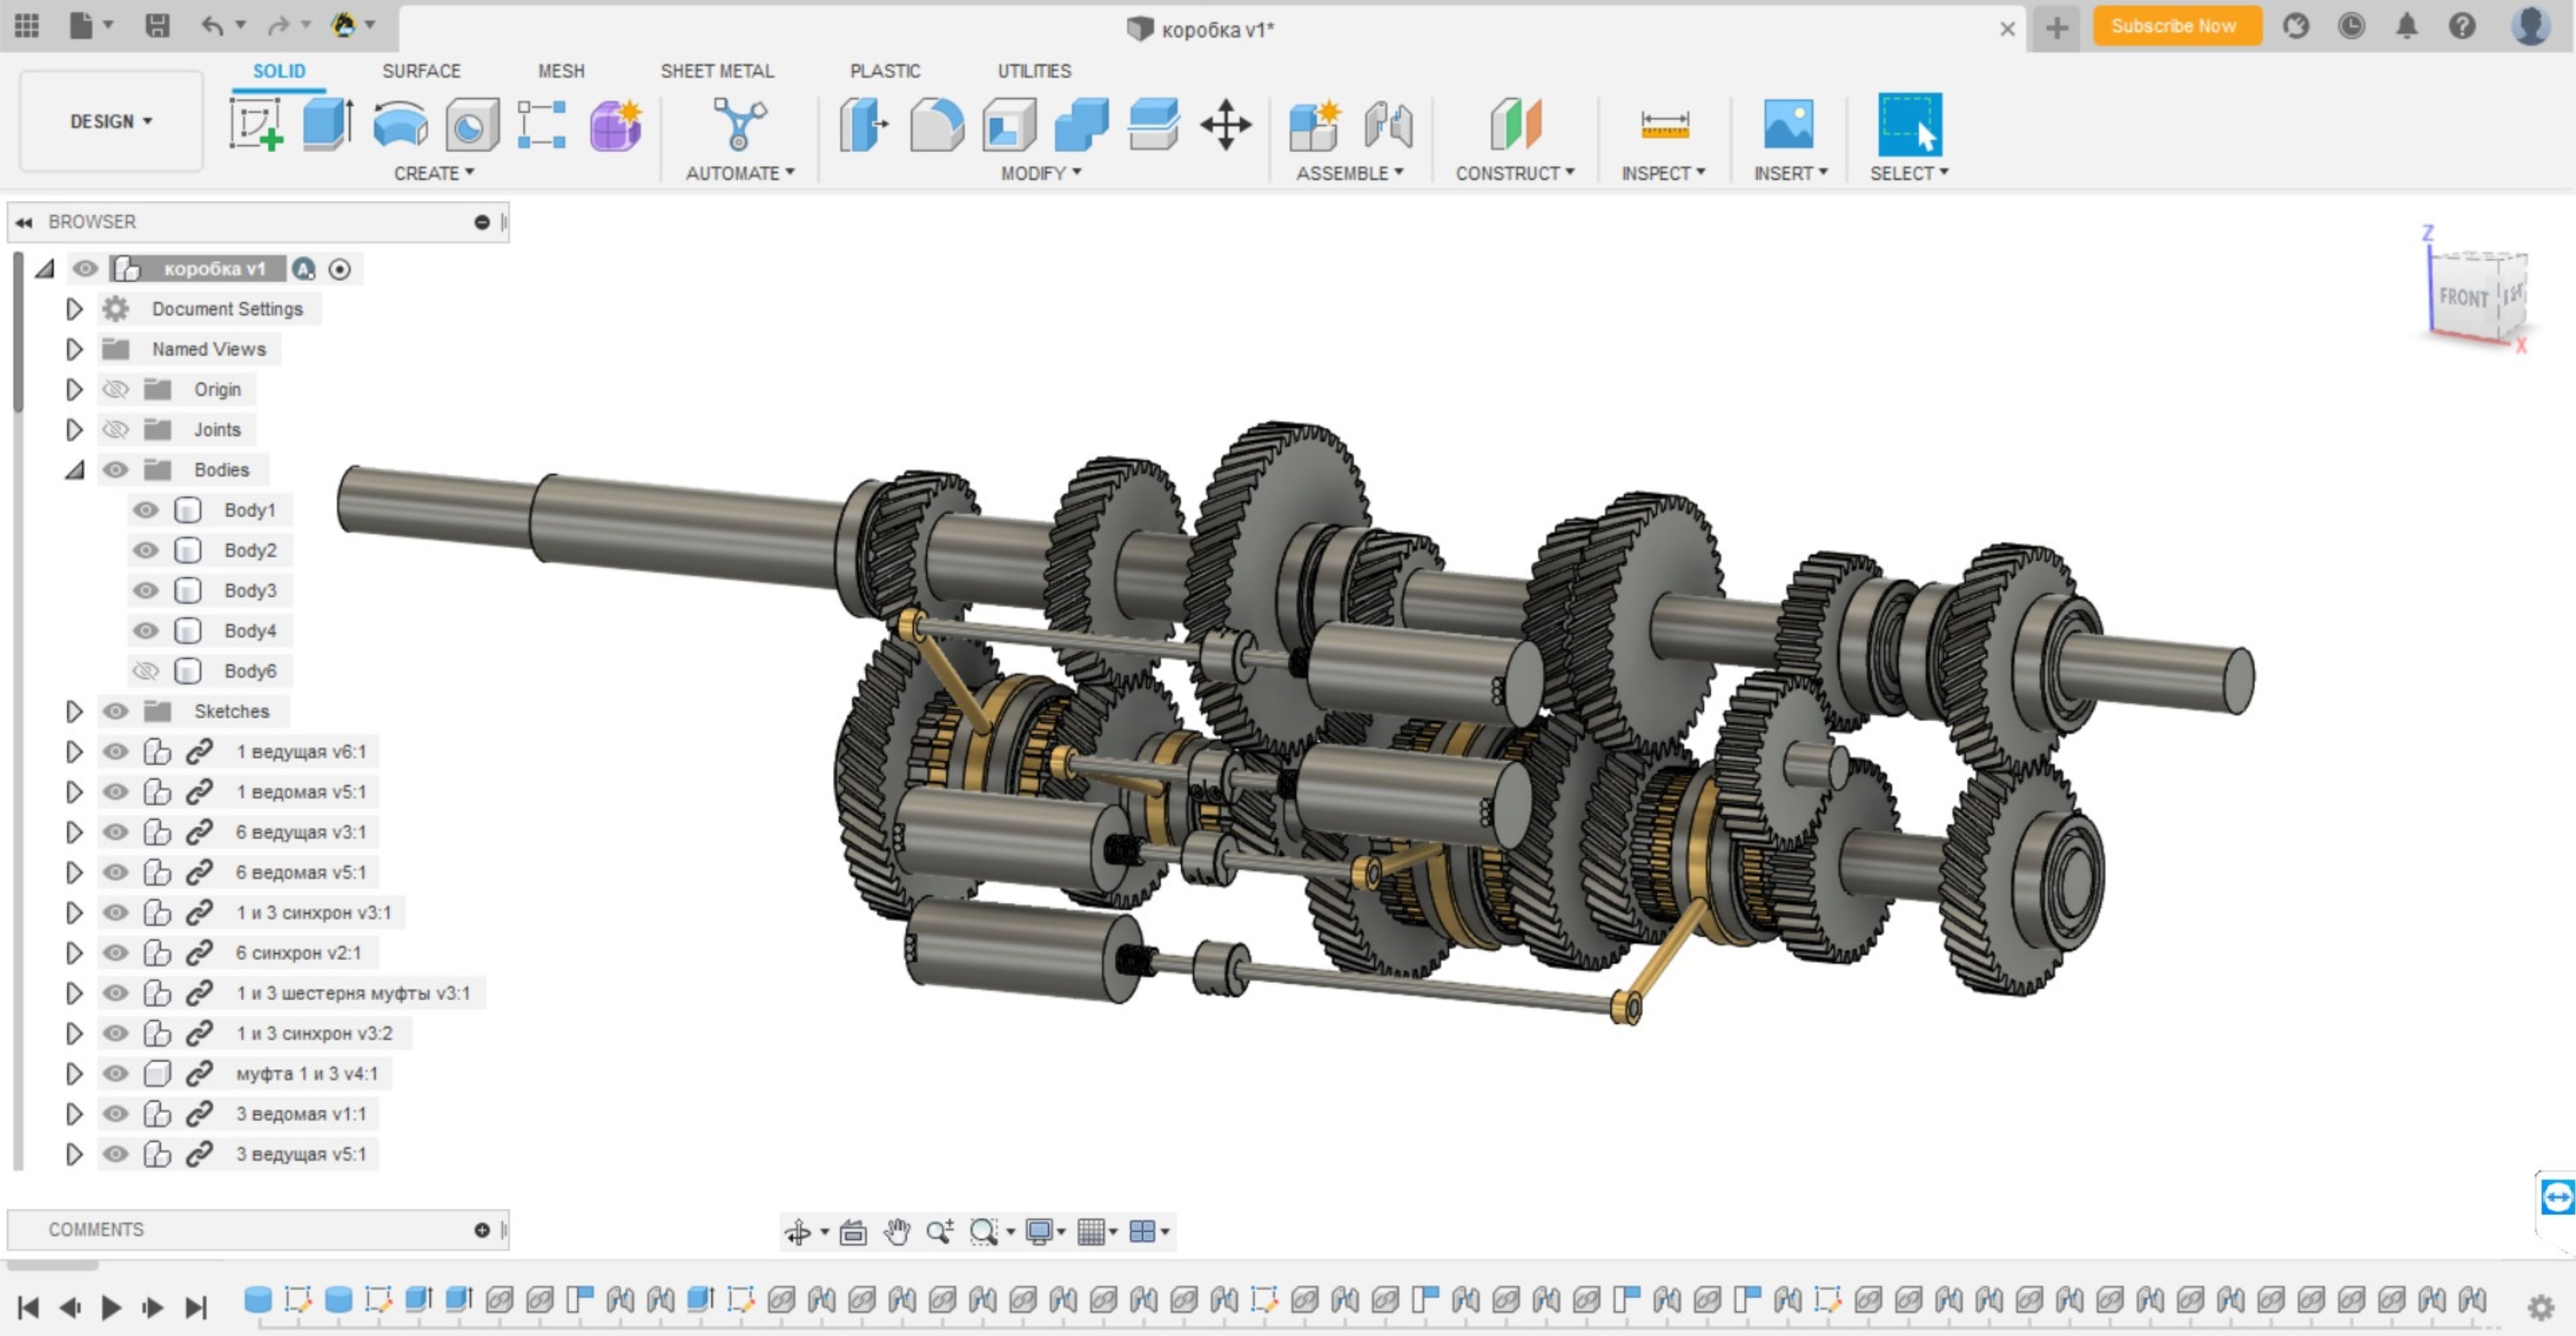
Task: Expand component муфта 1 и 3 v4:1
Action: (x=74, y=1073)
